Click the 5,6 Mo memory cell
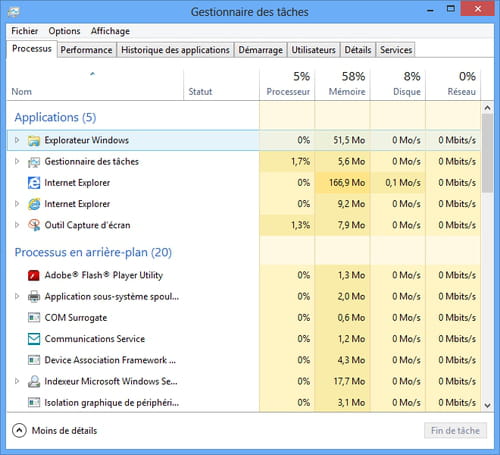 coord(342,162)
